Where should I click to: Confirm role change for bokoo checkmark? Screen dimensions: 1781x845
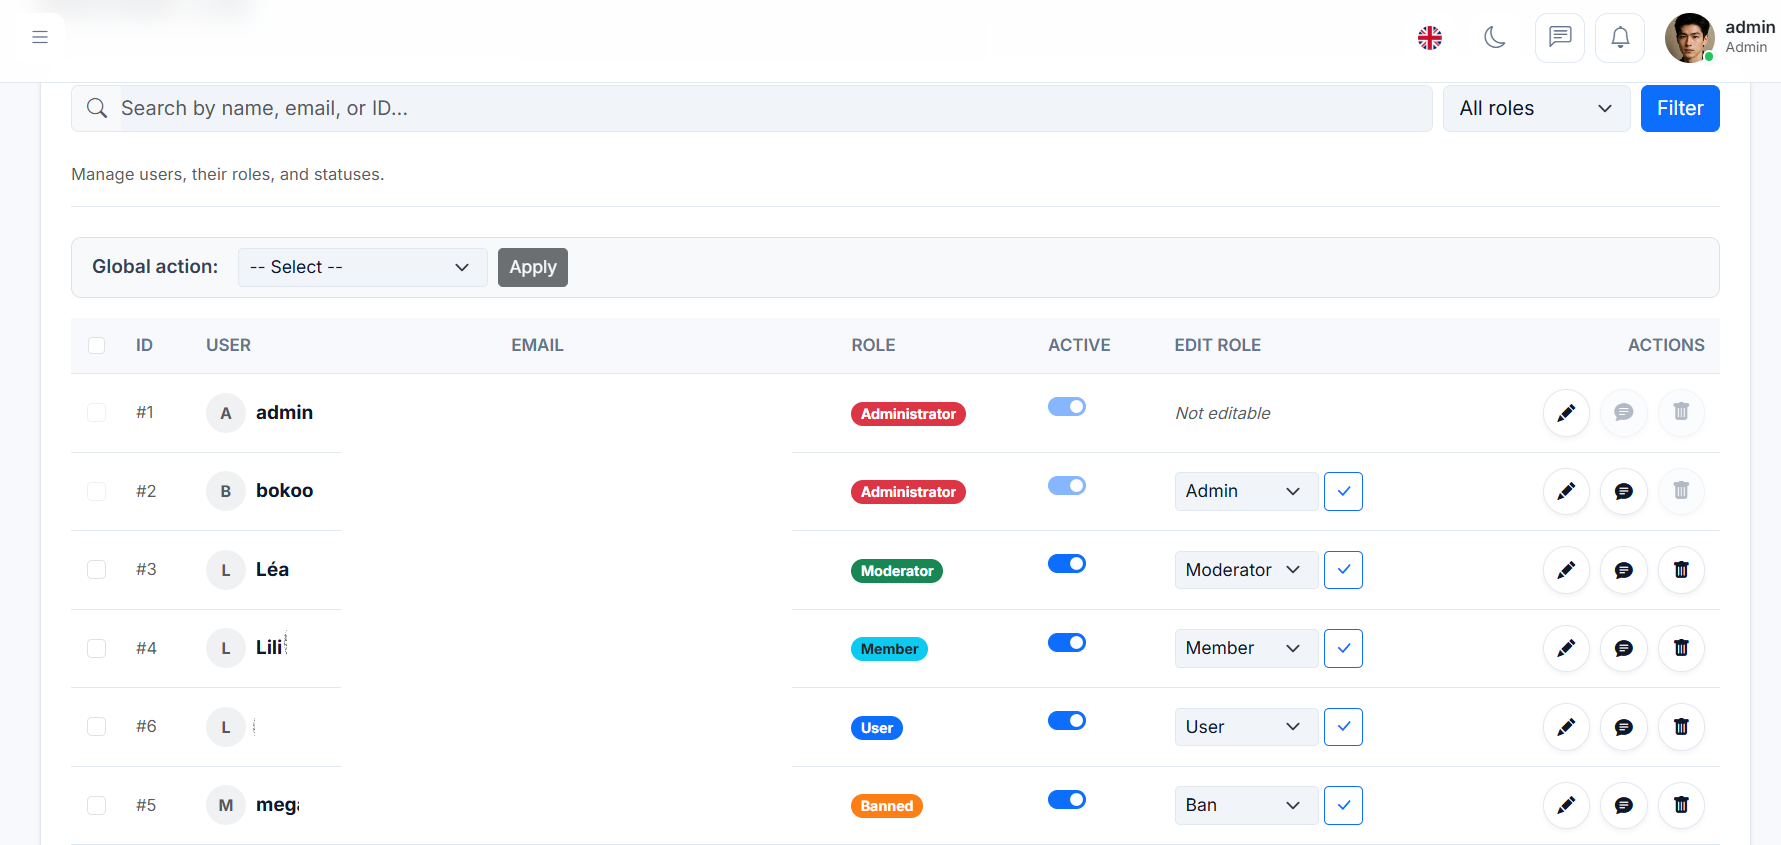(1343, 491)
